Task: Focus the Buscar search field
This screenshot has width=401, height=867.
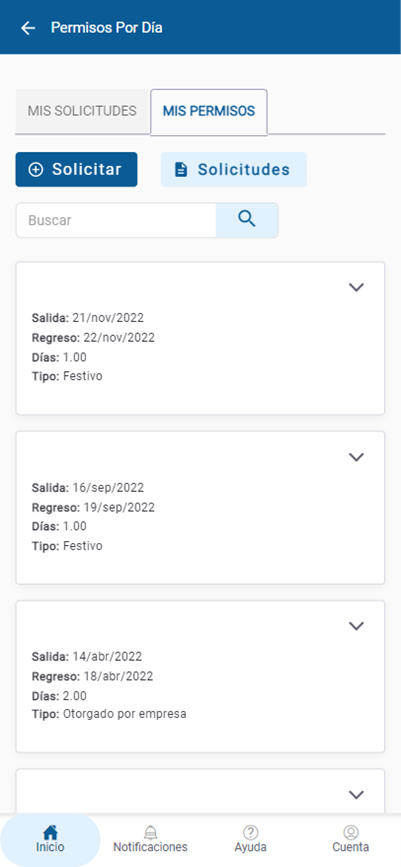Action: [x=116, y=220]
